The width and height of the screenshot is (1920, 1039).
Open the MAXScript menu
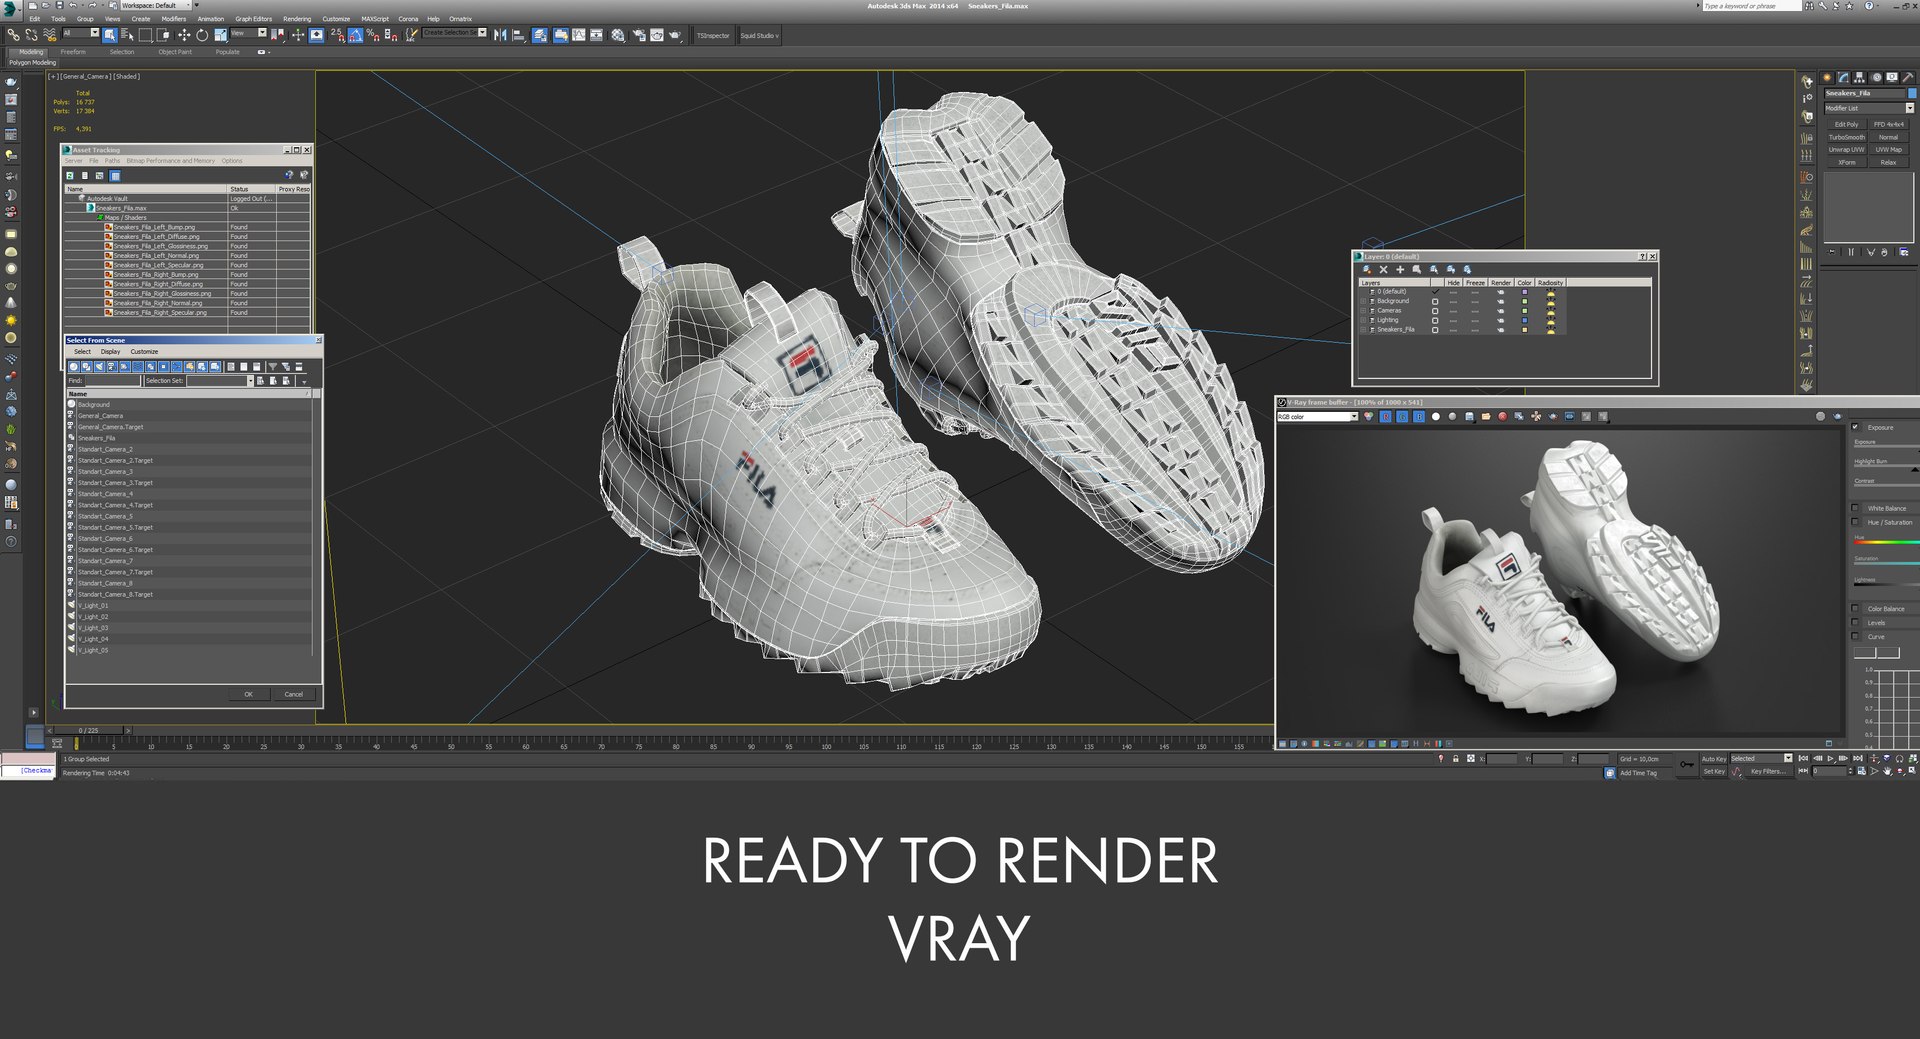(x=375, y=19)
